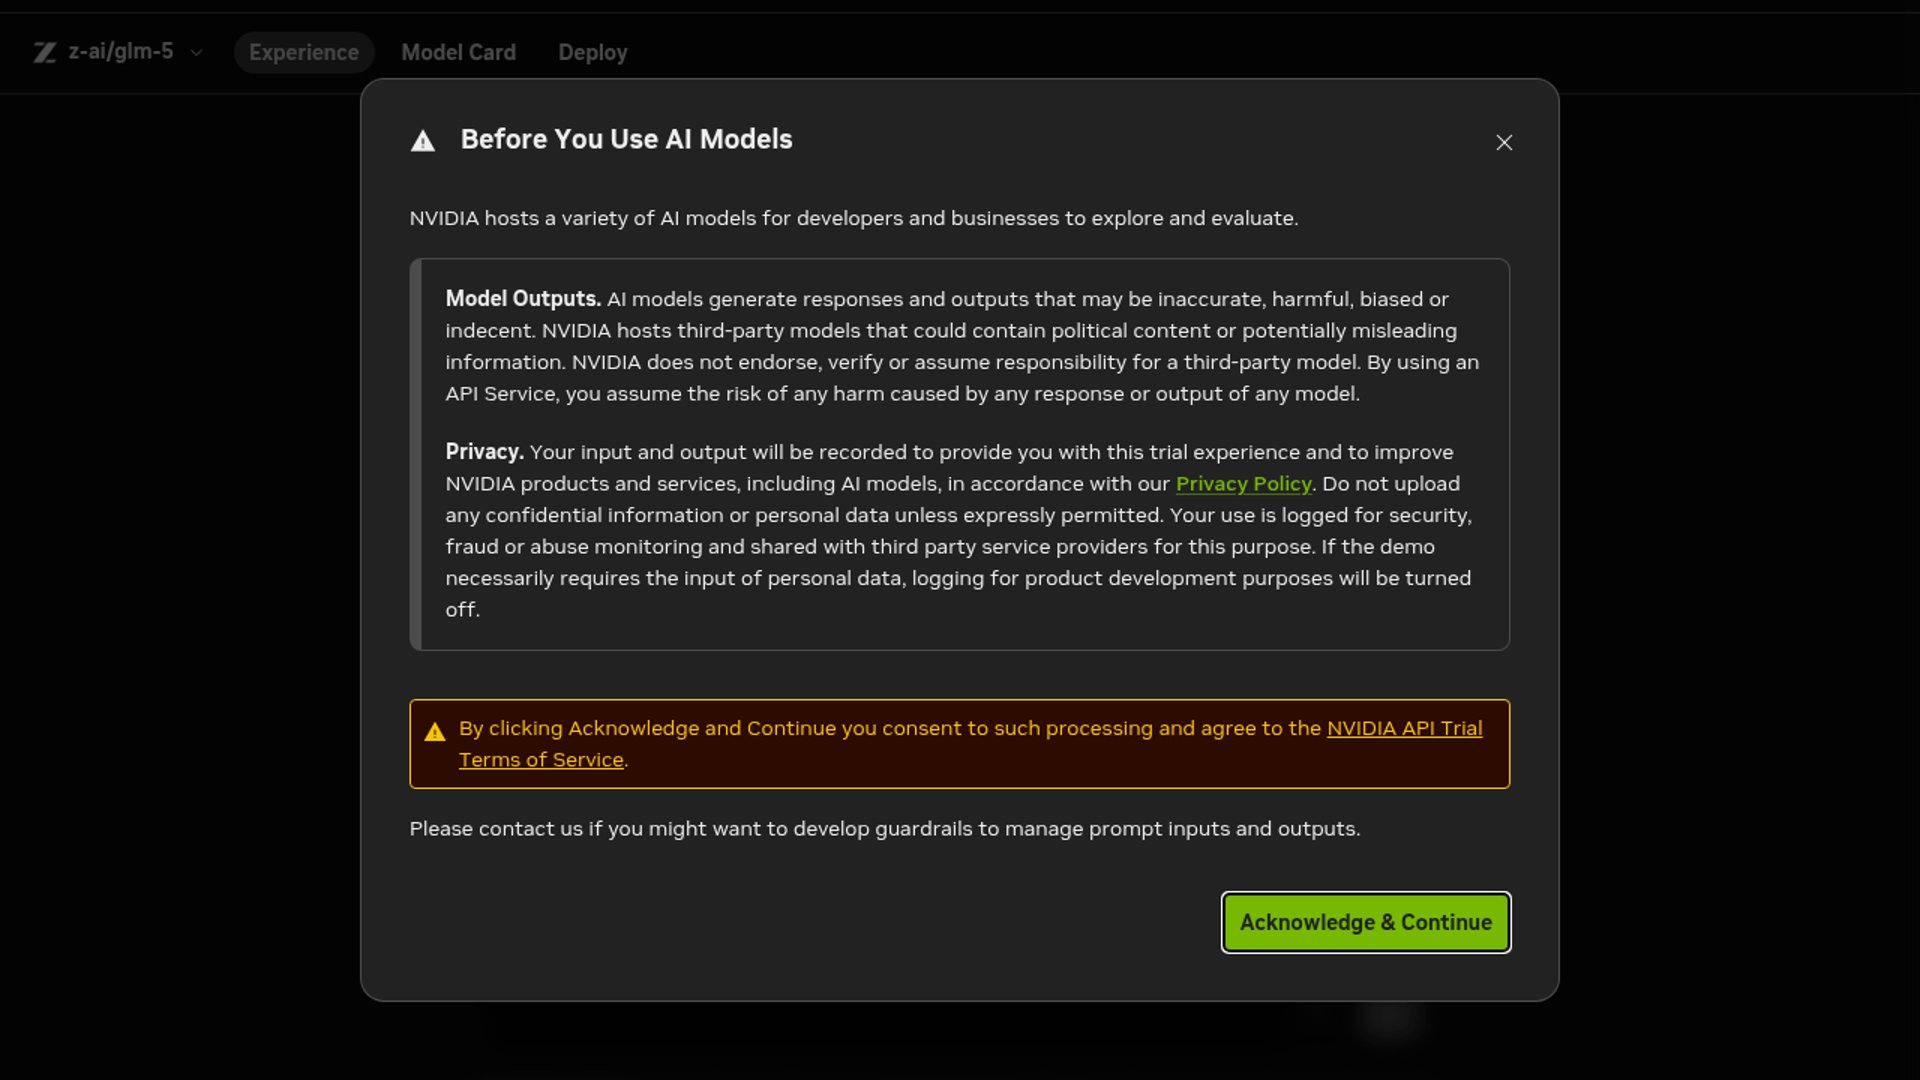Click the bold Model Outputs label
The height and width of the screenshot is (1080, 1920).
(522, 299)
